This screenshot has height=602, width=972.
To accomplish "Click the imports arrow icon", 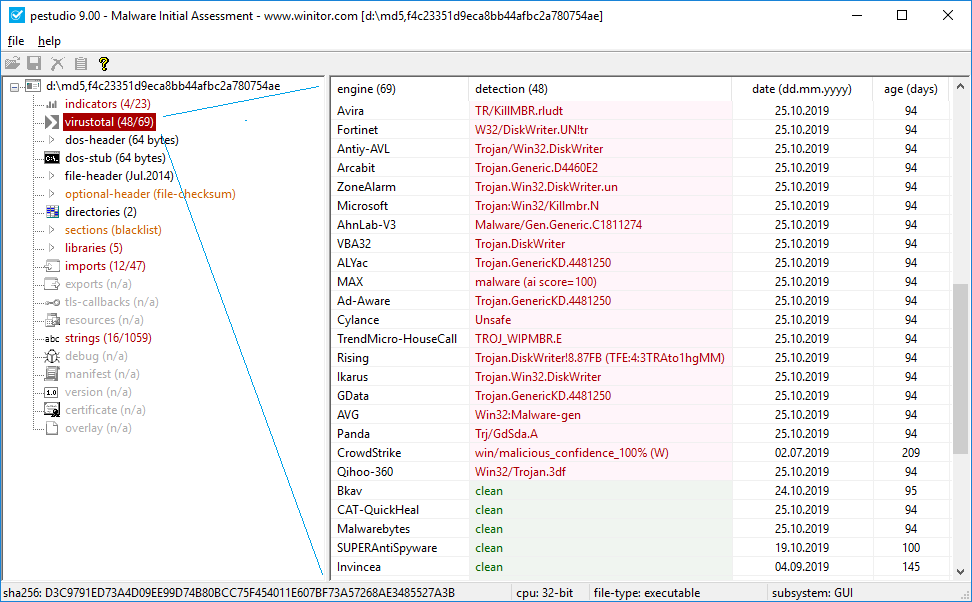I will click(52, 266).
